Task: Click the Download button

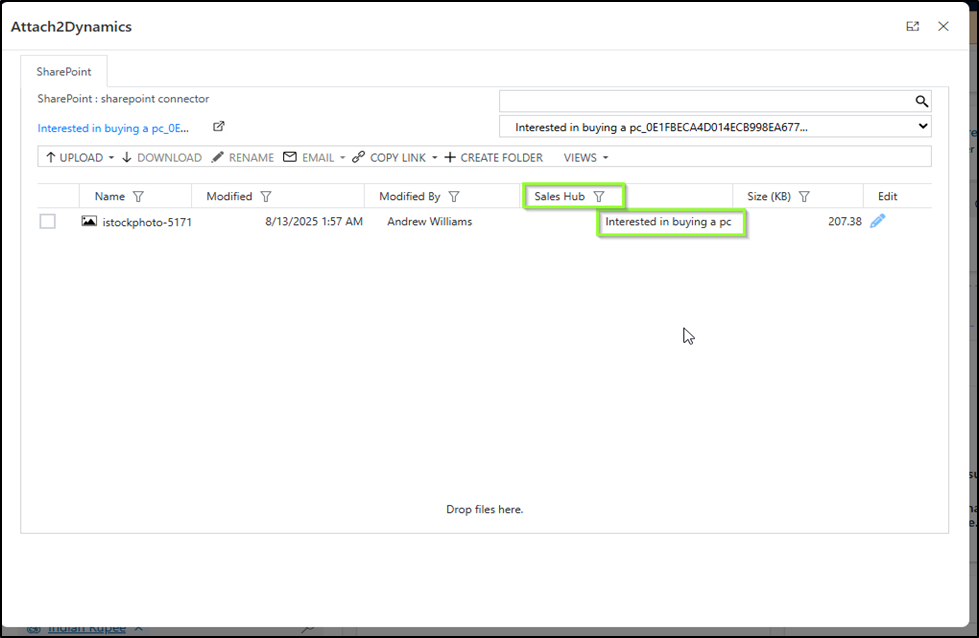Action: coord(161,158)
